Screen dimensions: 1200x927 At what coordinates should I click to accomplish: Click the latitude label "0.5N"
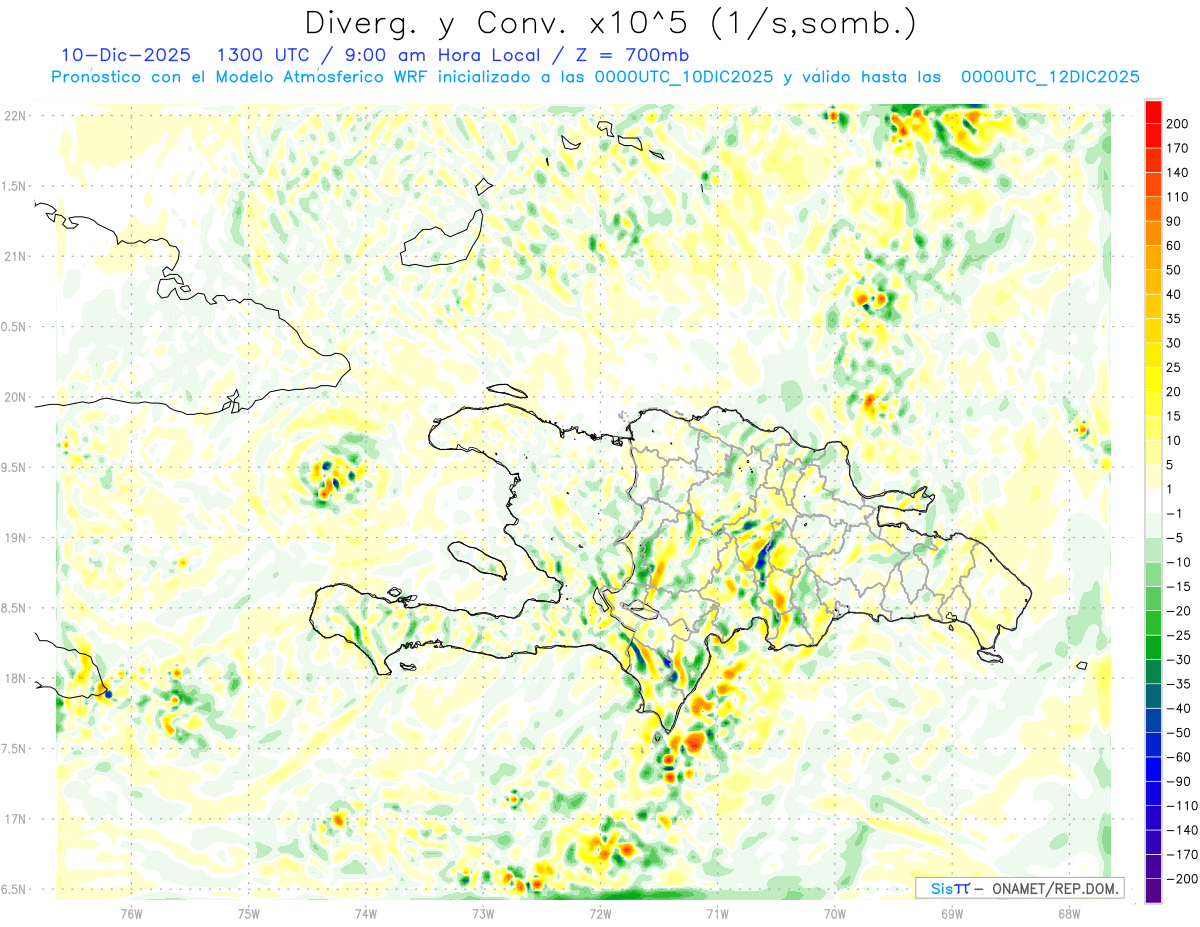click(x=15, y=327)
